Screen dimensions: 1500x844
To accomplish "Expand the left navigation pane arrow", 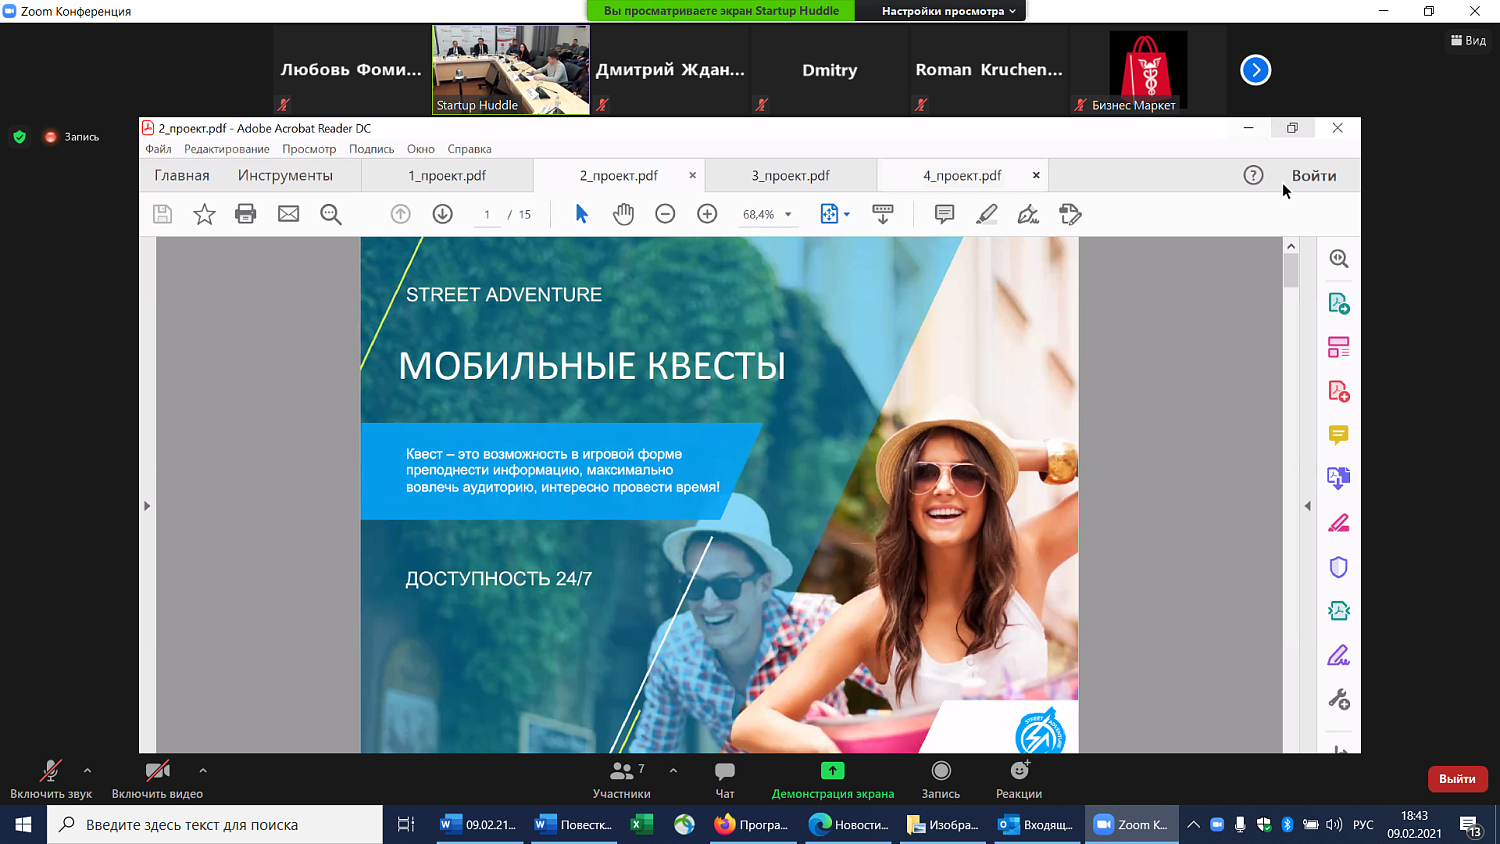I will [147, 506].
